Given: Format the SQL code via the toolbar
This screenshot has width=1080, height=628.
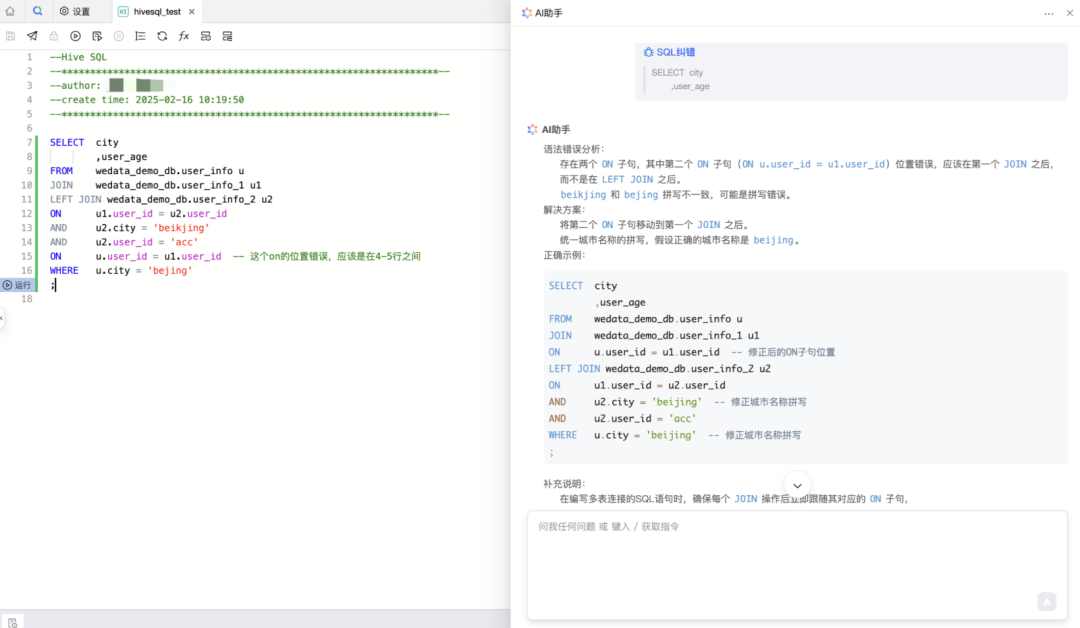Looking at the screenshot, I should tap(141, 36).
